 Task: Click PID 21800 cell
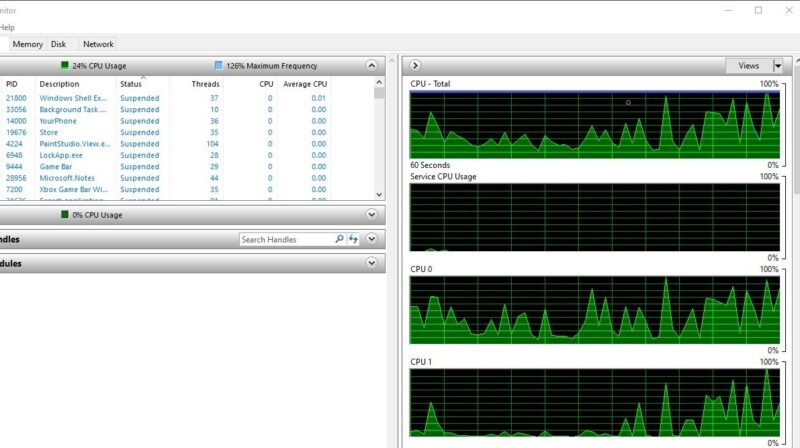coord(16,98)
